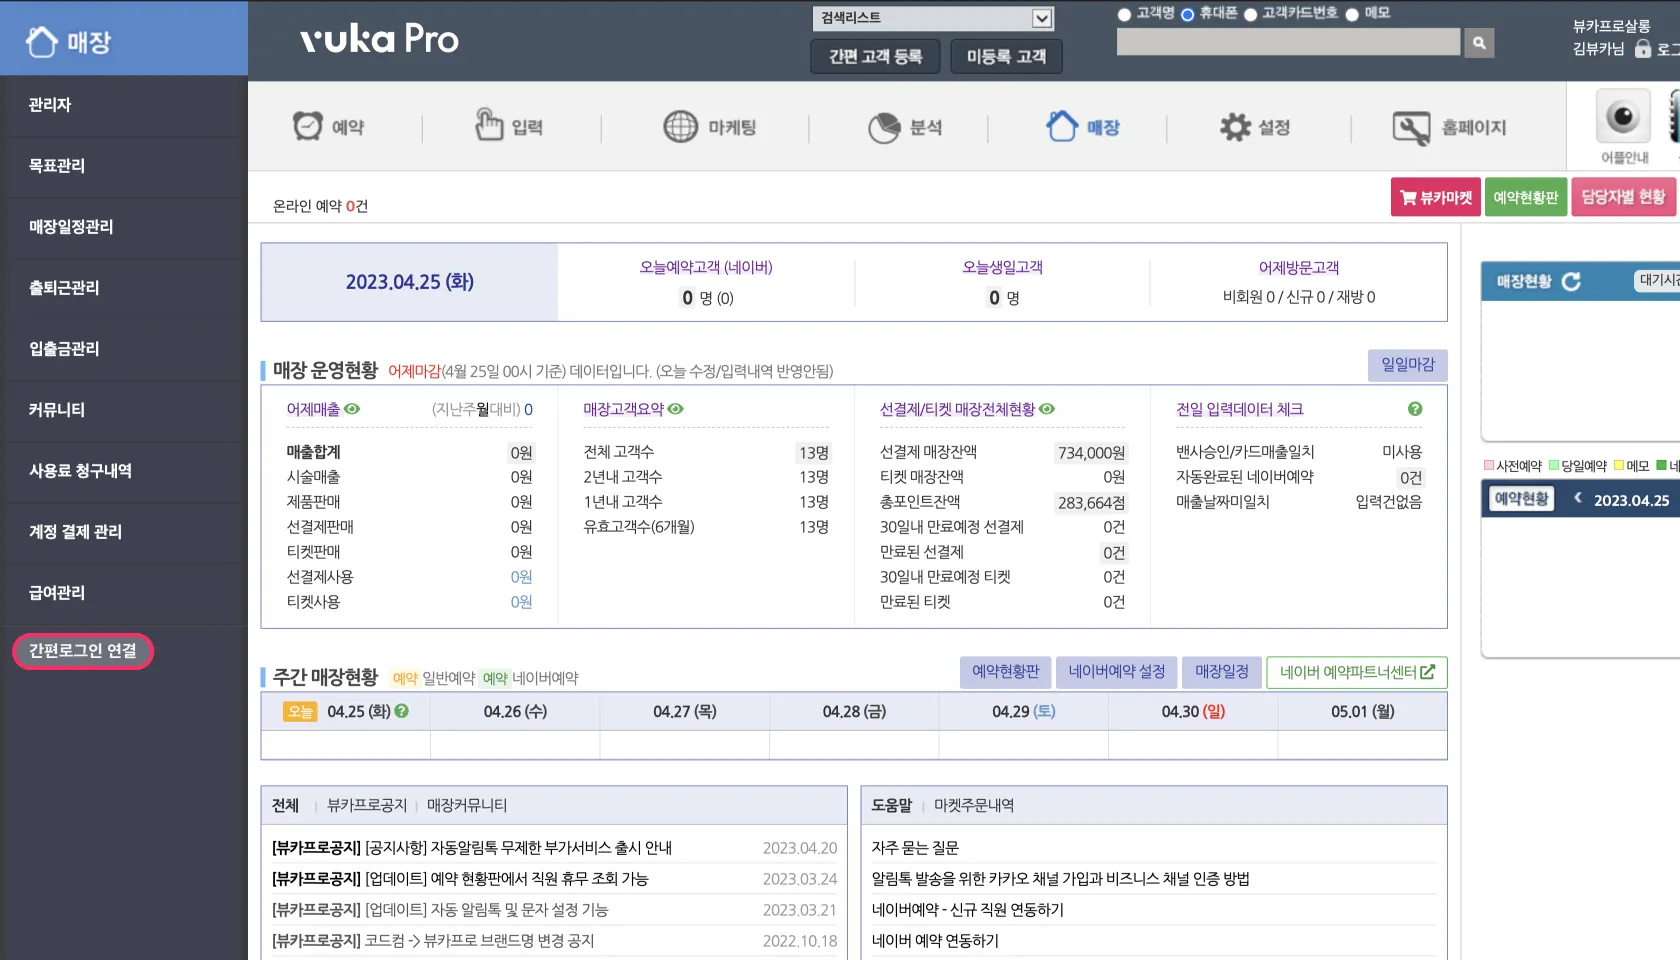This screenshot has width=1680, height=960.
Task: Open help on 카카오 채널 가입과 비즈니스 채널 인증
Action: 1060,879
